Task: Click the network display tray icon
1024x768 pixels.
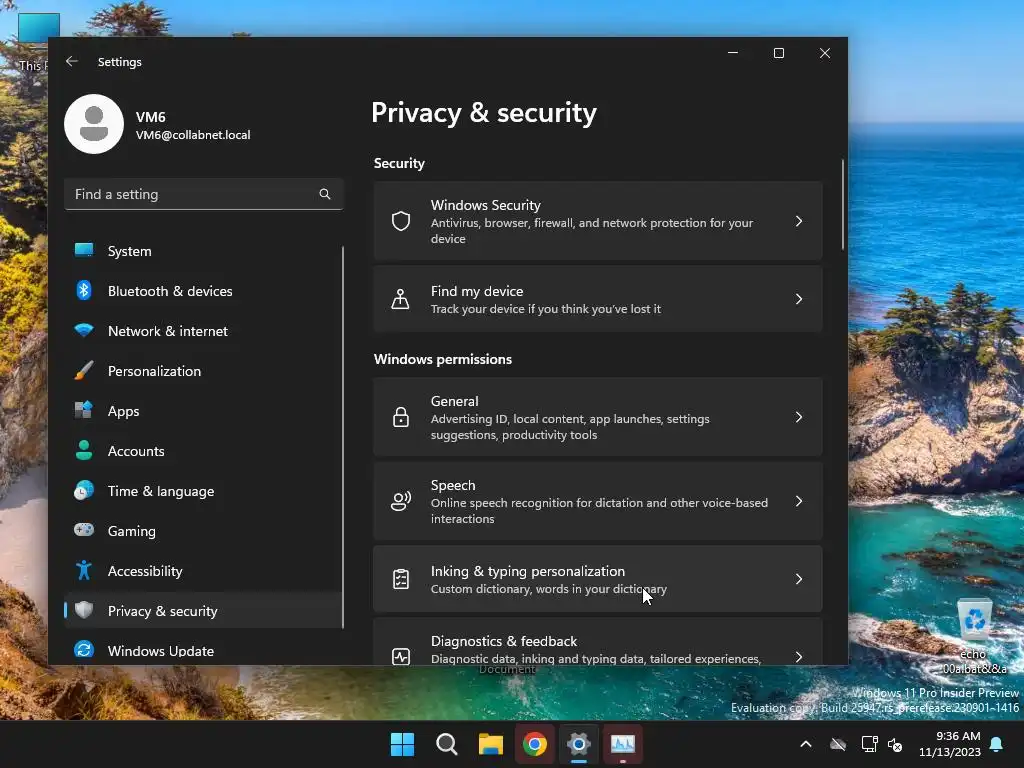Action: click(869, 744)
